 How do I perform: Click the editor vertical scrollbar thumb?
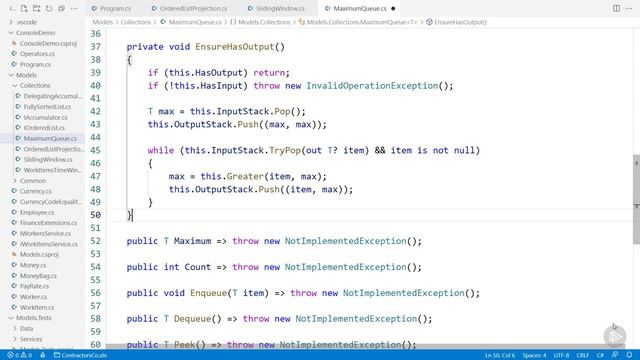pos(636,199)
